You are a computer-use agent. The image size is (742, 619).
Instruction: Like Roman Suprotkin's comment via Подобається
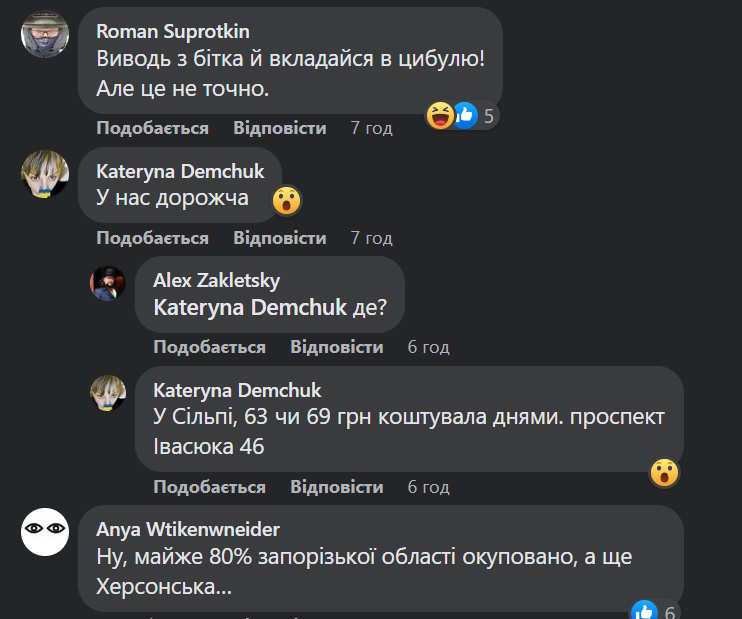152,128
